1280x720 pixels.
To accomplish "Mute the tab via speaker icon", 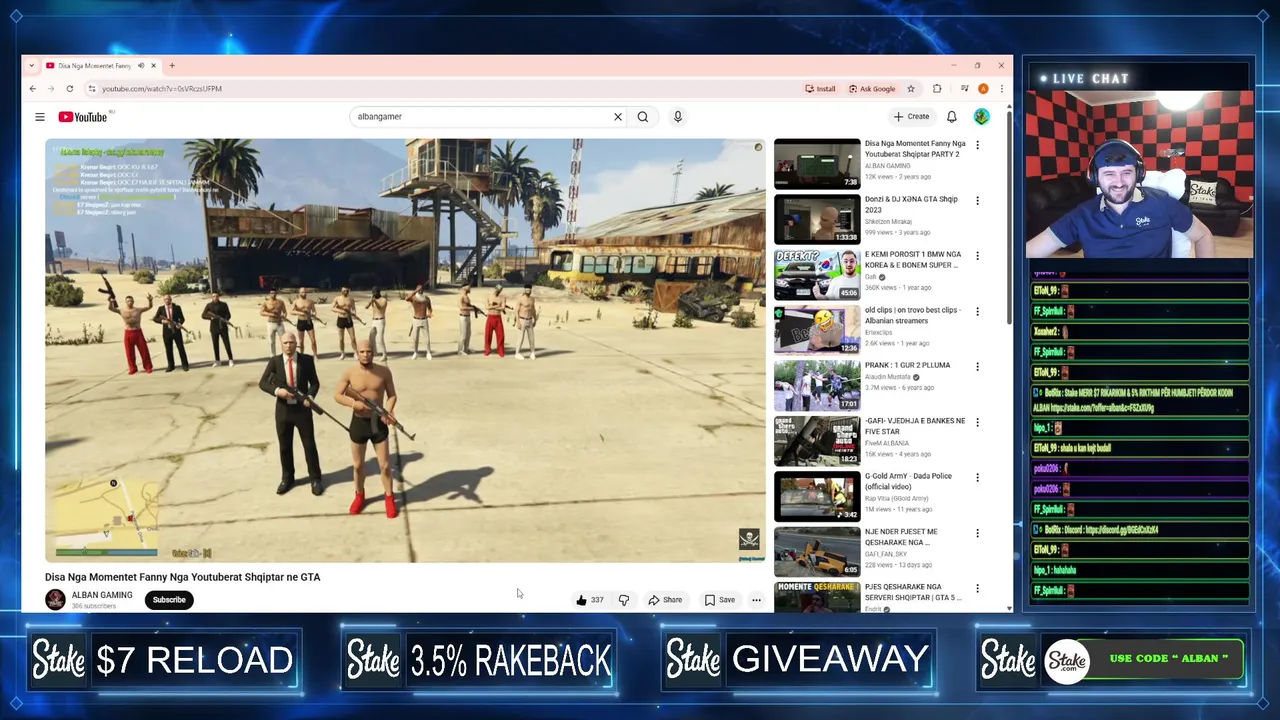I will (x=141, y=66).
